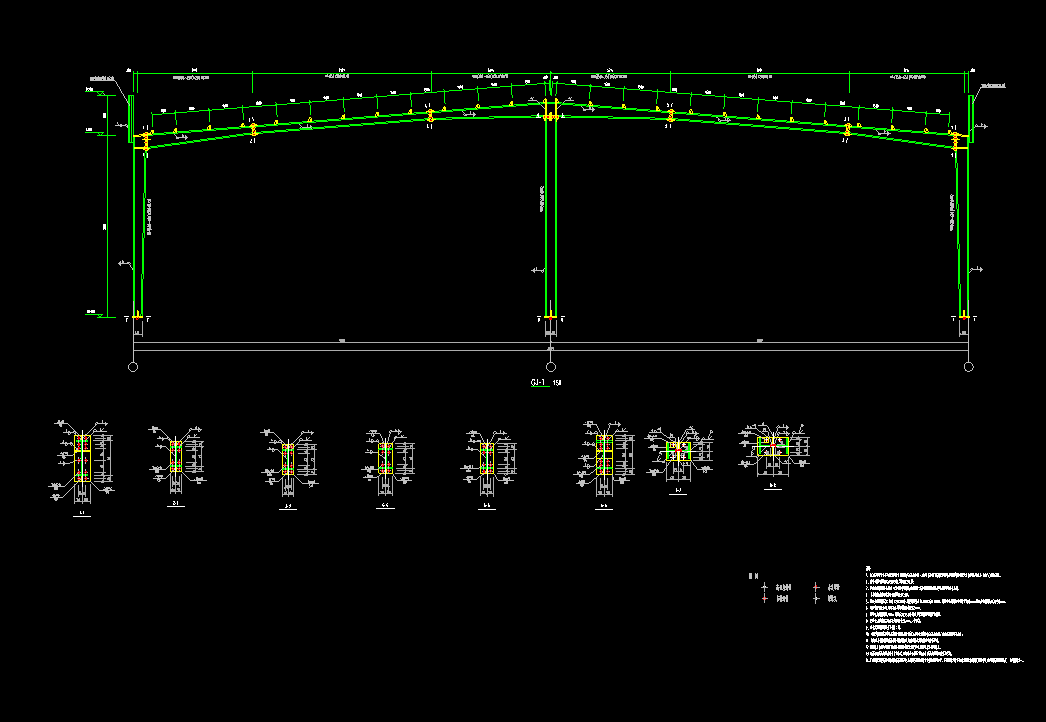Select the last green-framed detail on the right
Viewport: 1046px width, 722px height.
coord(773,446)
